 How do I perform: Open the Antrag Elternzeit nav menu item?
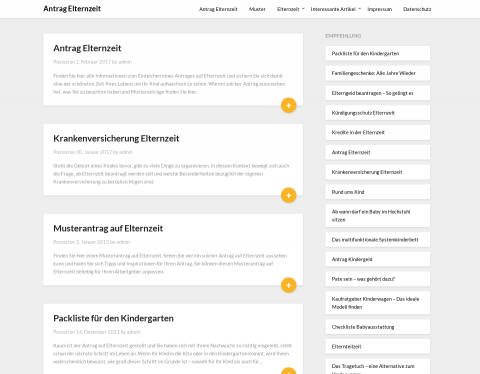coord(218,9)
